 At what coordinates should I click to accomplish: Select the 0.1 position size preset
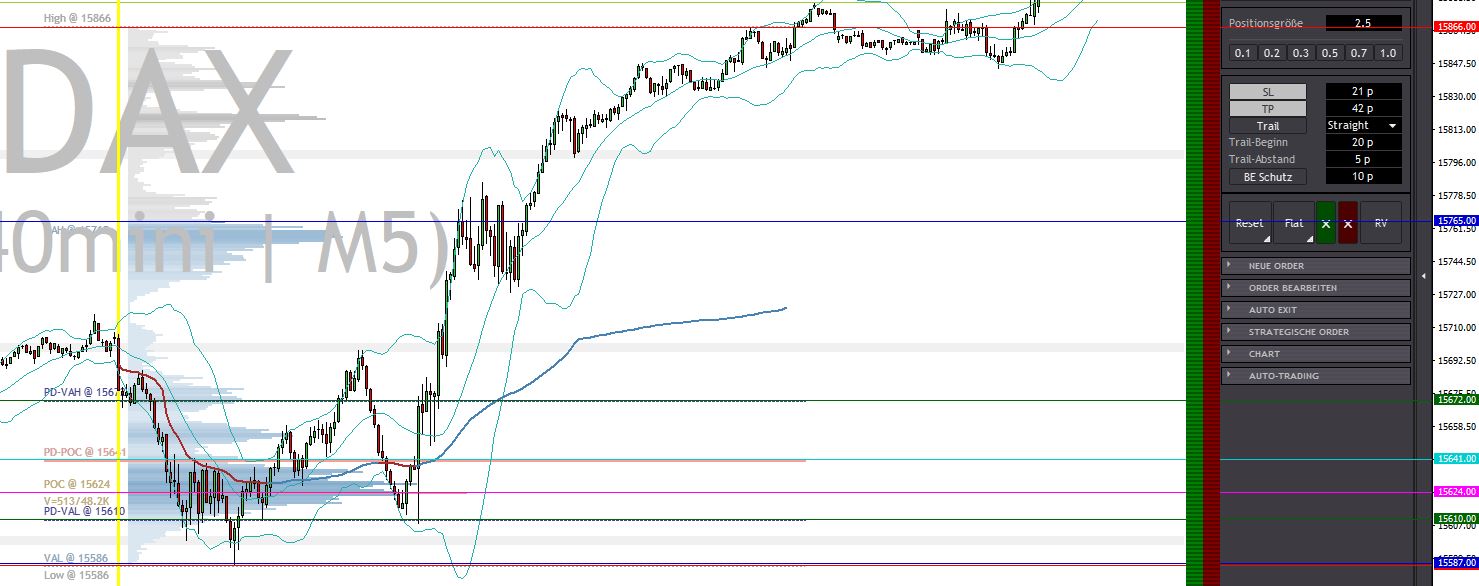[x=1241, y=53]
